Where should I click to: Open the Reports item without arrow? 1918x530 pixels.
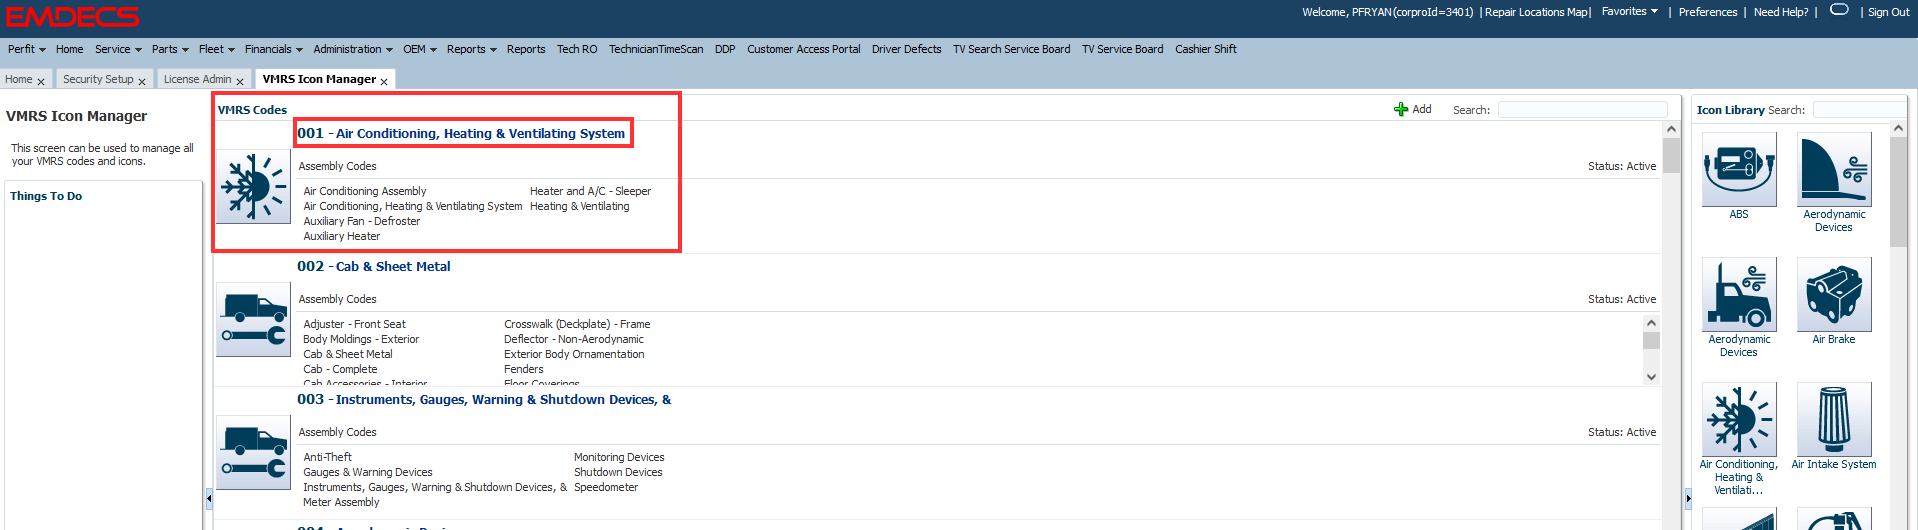(526, 49)
